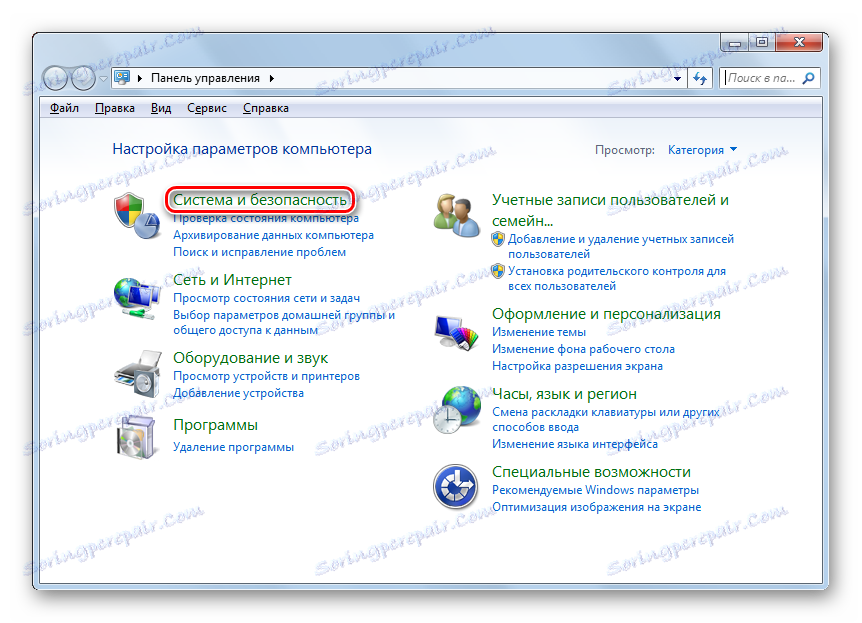Image resolution: width=862 pixels, height=623 pixels.
Task: Open the 'Вид' menu
Action: pyautogui.click(x=161, y=108)
